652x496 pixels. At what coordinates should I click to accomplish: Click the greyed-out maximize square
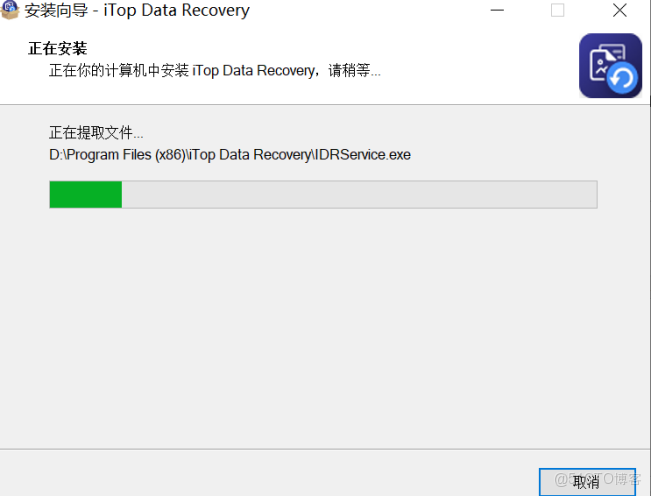[558, 10]
